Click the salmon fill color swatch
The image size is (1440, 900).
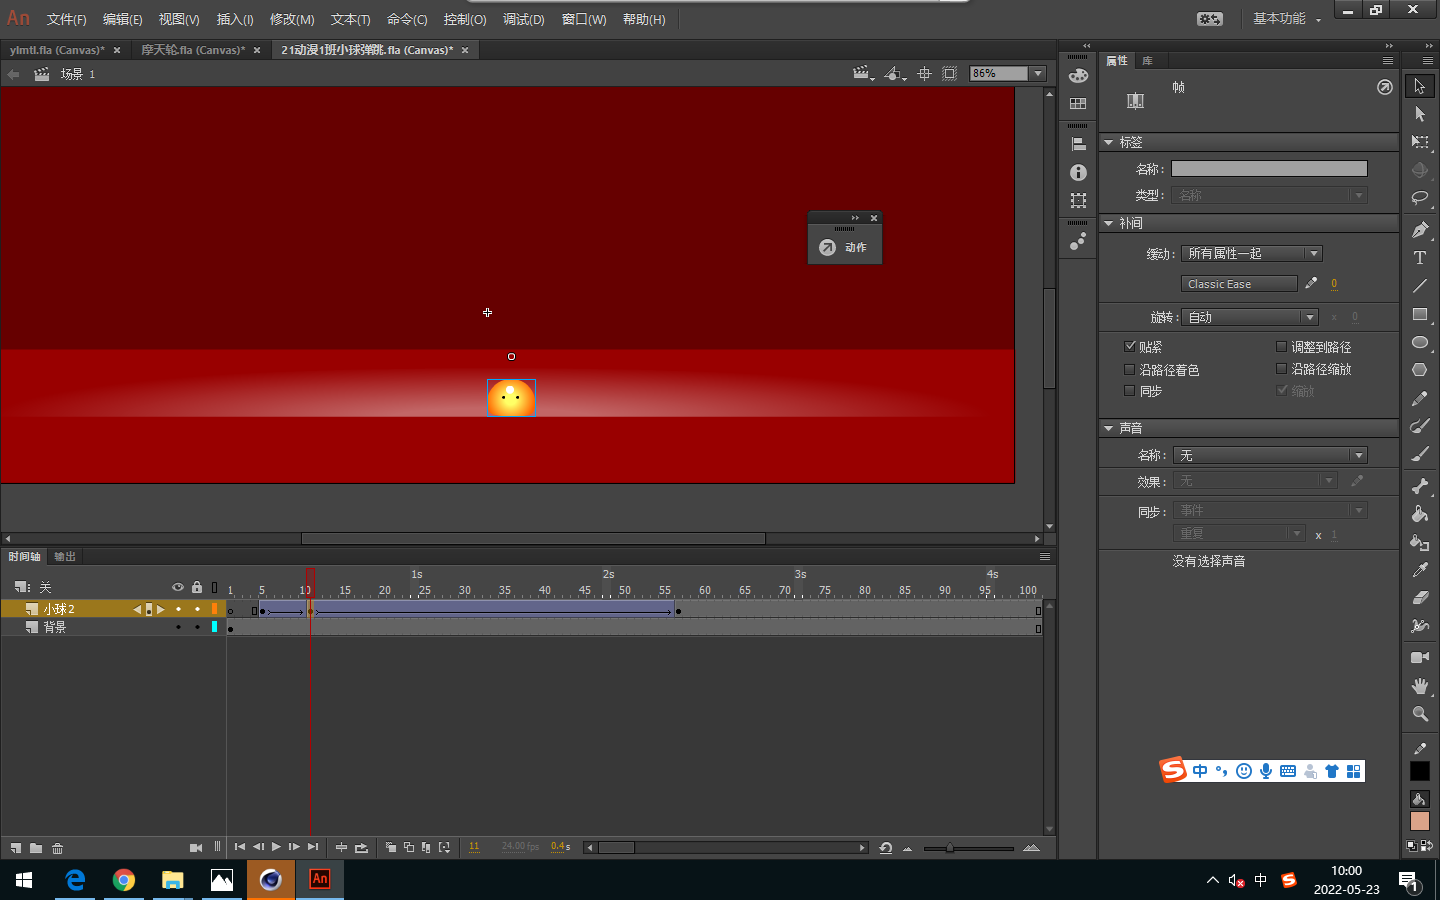point(1419,821)
